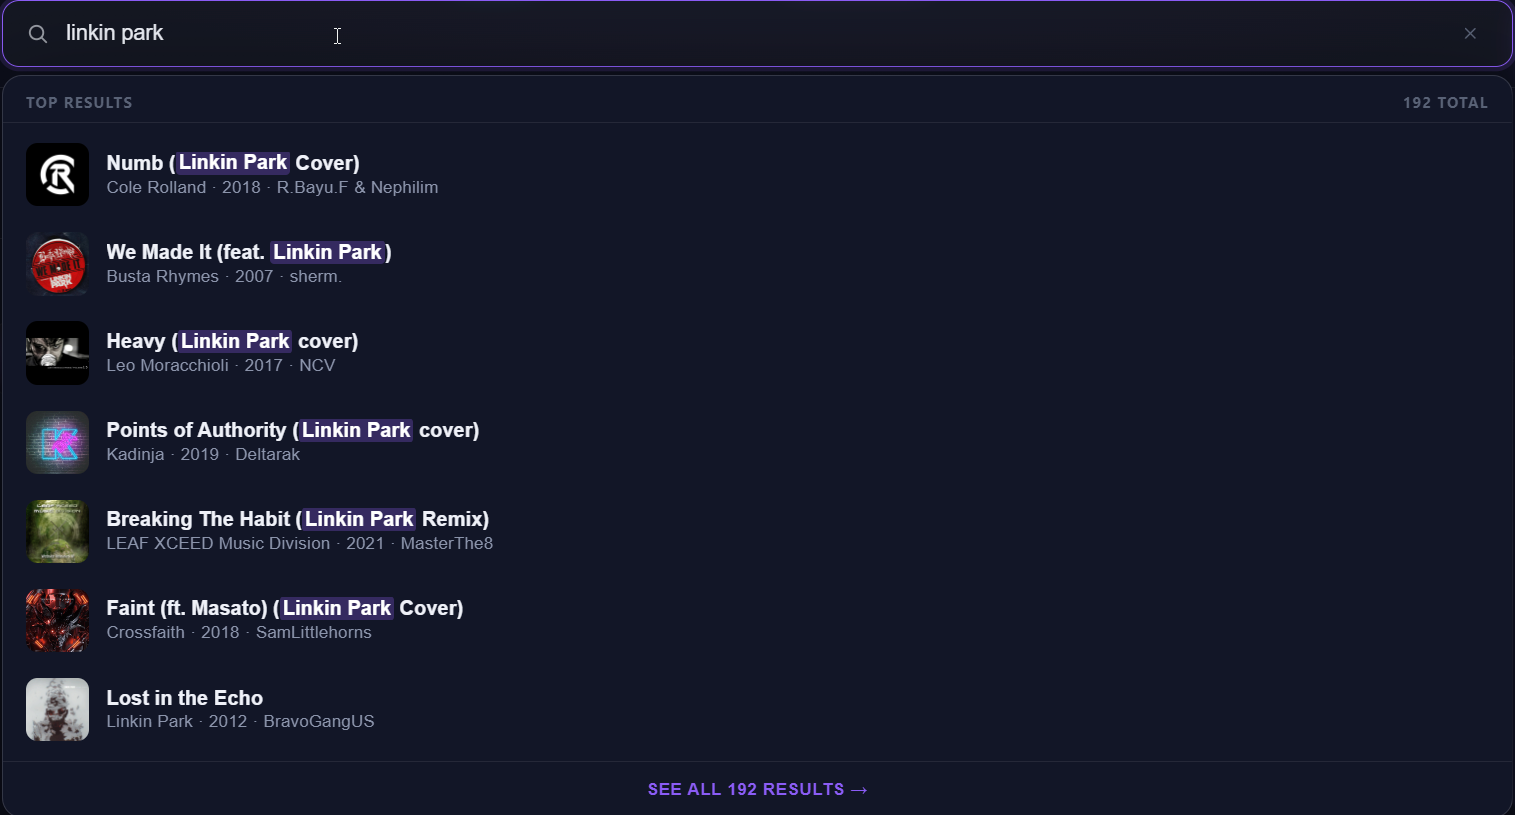Screen dimensions: 1515x815
Task: Open Points of Authority cover art thumbnail
Action: click(x=57, y=442)
